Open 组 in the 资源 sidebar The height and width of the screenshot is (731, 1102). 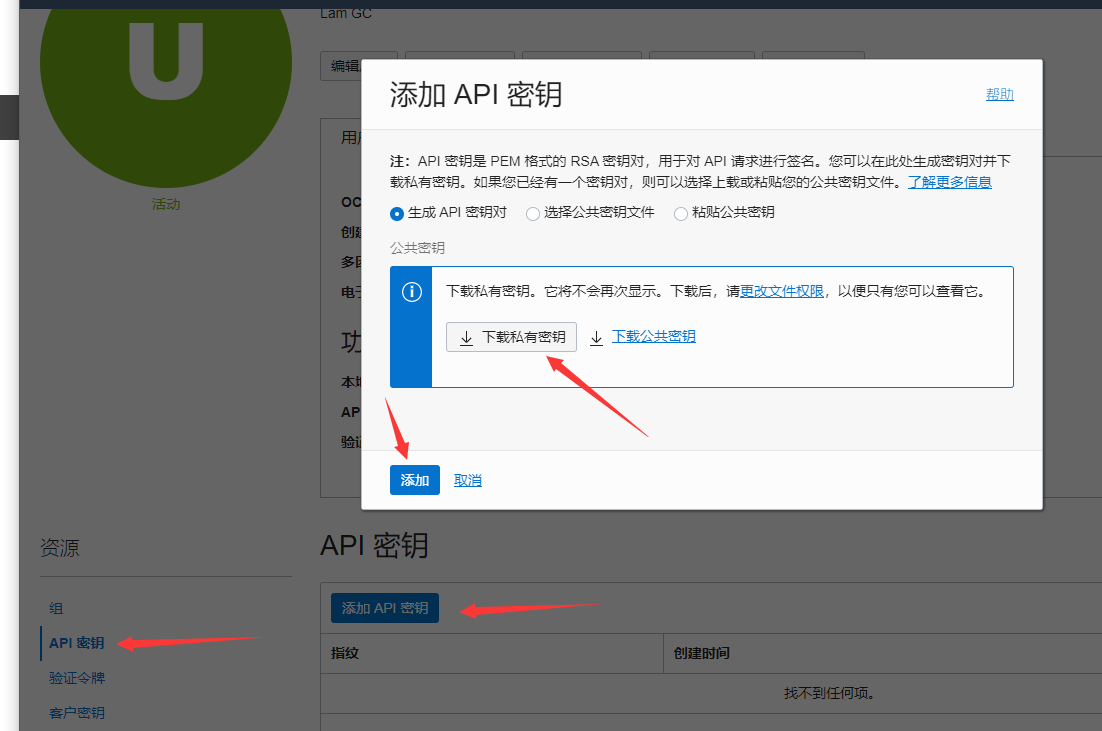(56, 608)
